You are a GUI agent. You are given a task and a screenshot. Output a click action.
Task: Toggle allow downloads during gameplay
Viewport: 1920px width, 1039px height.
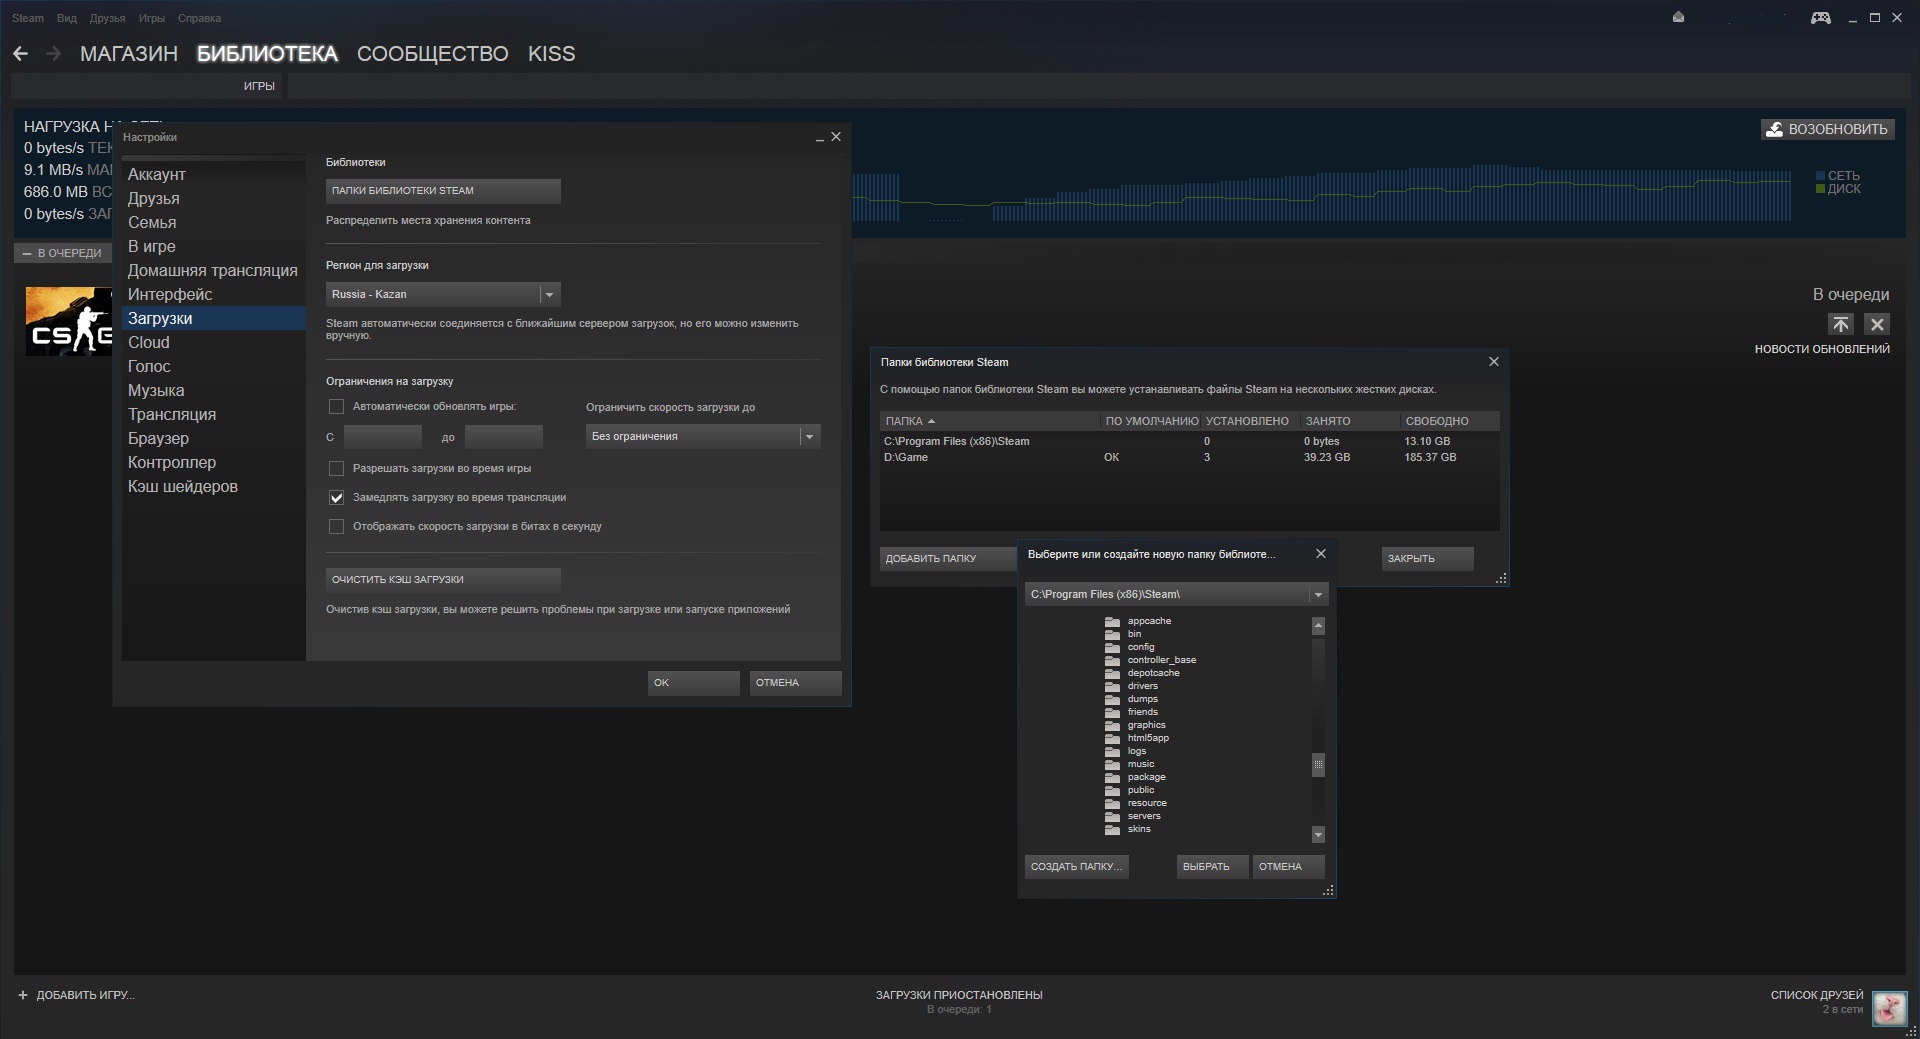[x=336, y=468]
